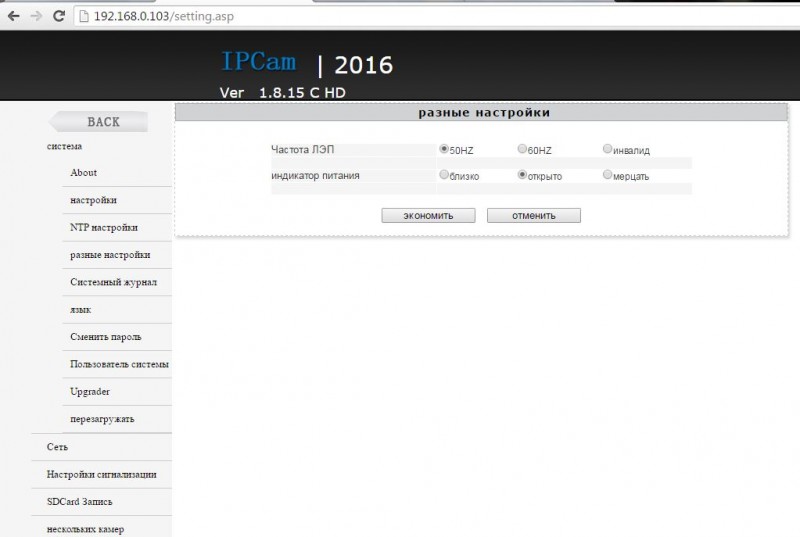Expand SDCard Запись section
The image size is (800, 537).
tap(80, 502)
